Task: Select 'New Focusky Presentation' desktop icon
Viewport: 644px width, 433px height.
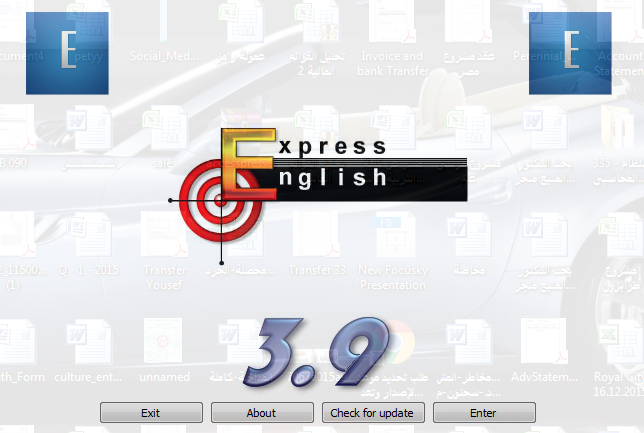Action: pyautogui.click(x=393, y=251)
